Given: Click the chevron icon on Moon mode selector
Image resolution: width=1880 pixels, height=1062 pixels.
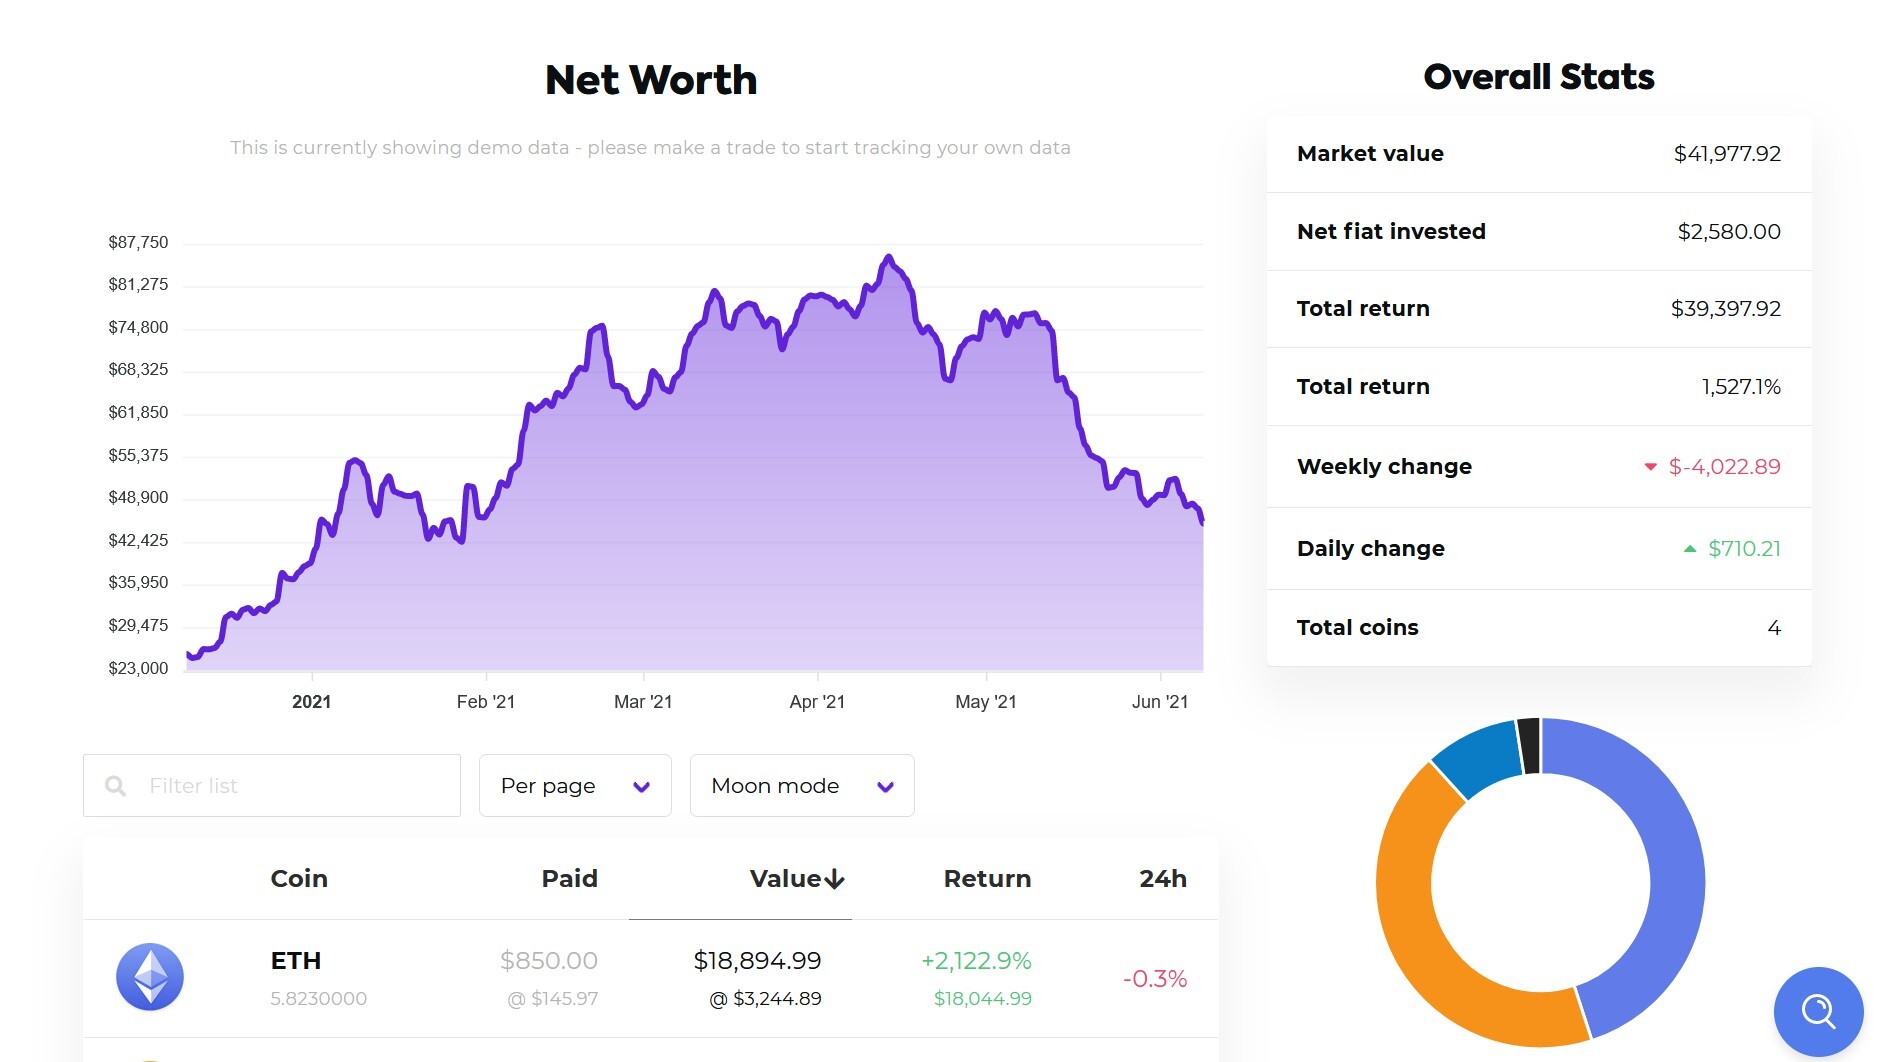Looking at the screenshot, I should click(x=884, y=786).
